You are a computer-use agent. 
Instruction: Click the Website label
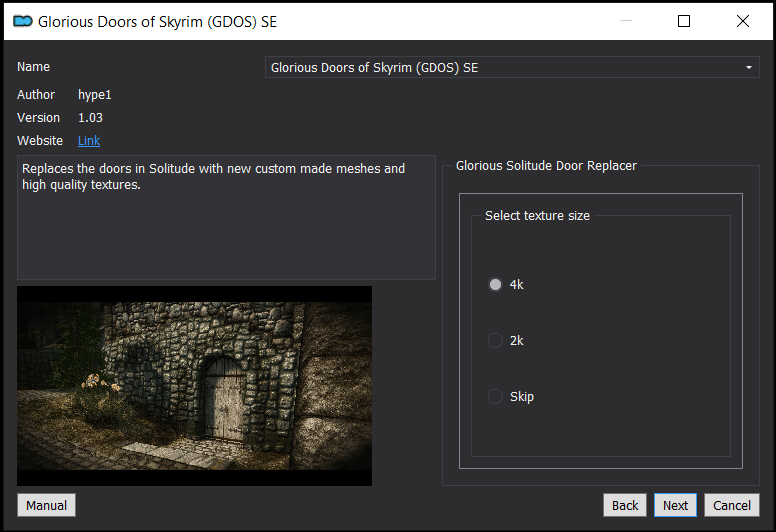40,141
